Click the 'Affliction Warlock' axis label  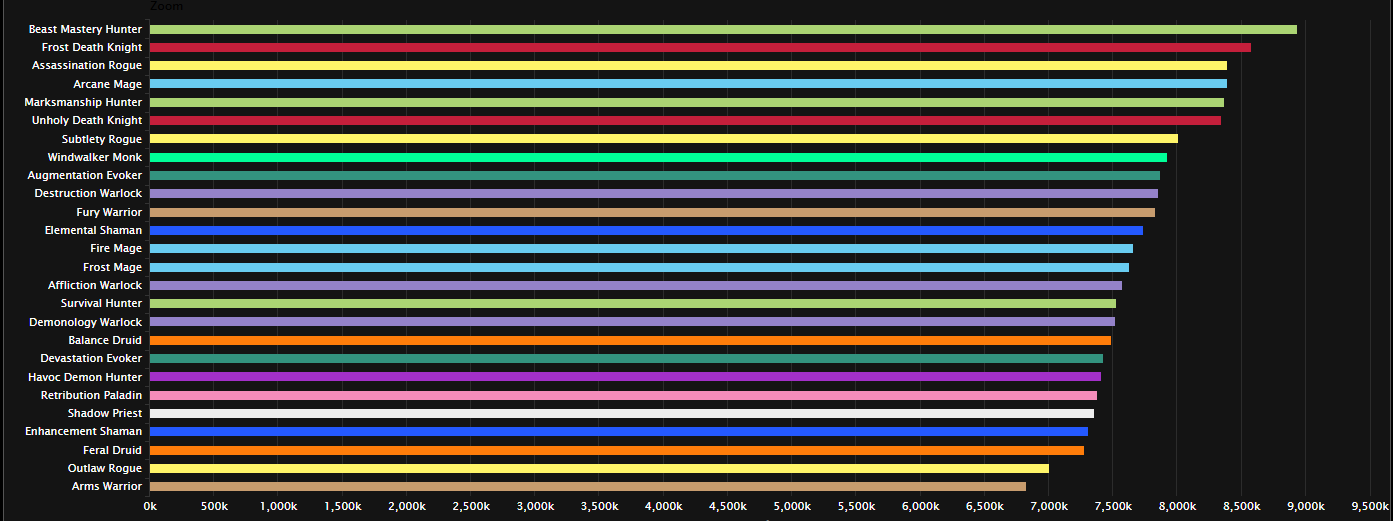pos(95,285)
